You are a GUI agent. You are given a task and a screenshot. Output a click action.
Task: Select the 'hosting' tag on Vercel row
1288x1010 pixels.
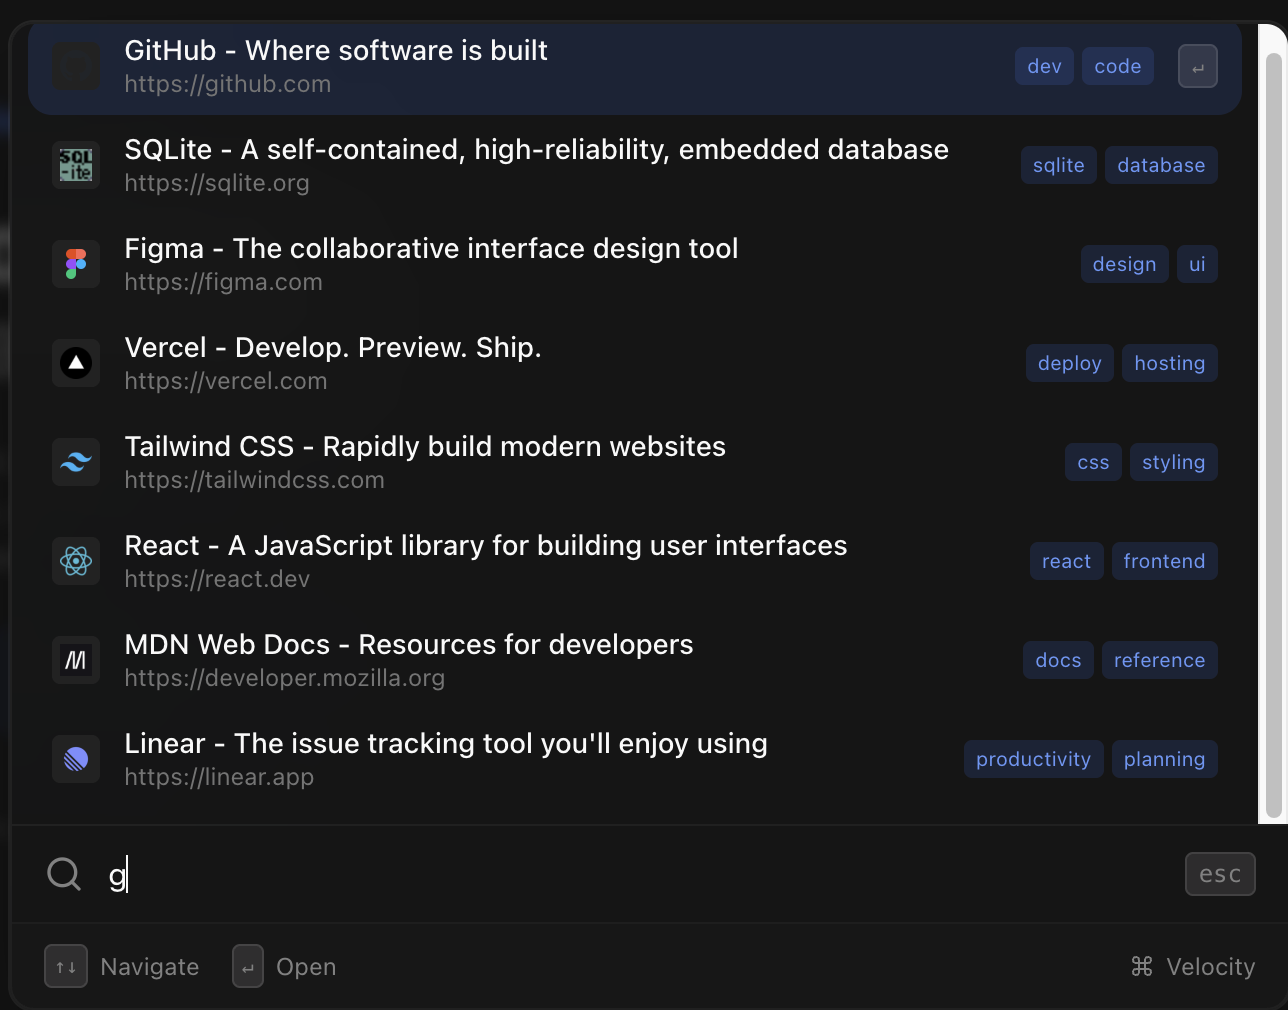(x=1169, y=363)
